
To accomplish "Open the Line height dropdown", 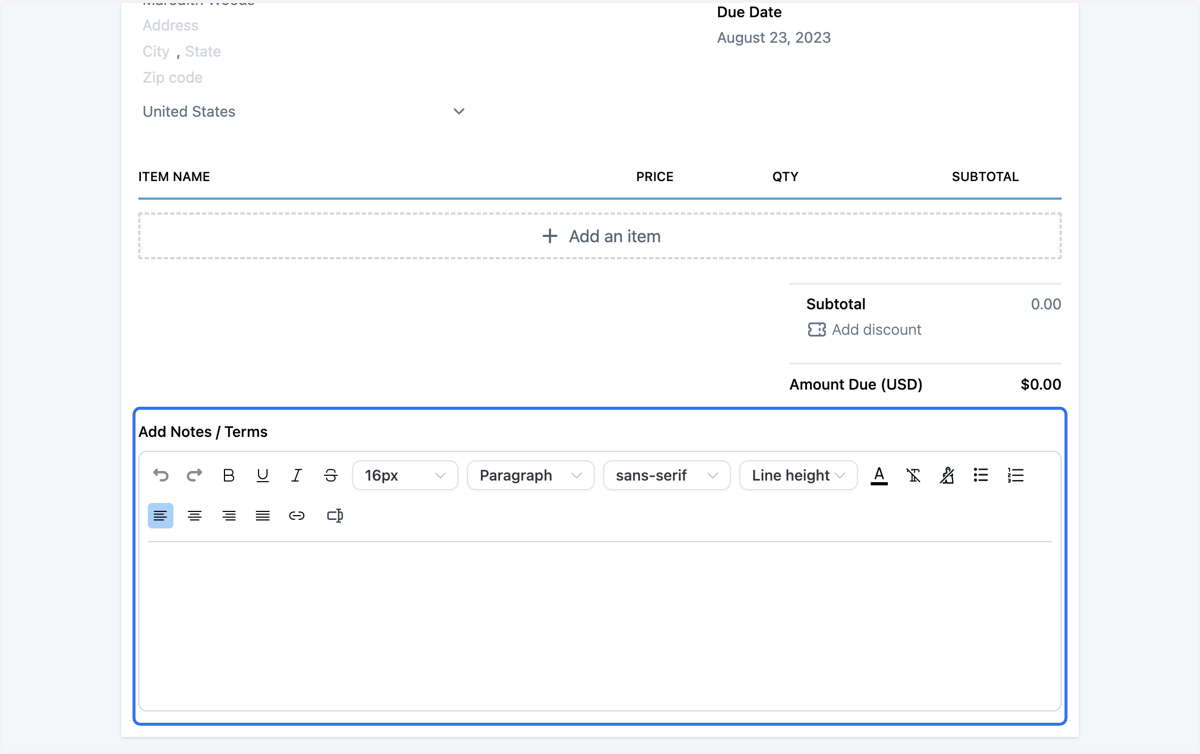I will 798,475.
